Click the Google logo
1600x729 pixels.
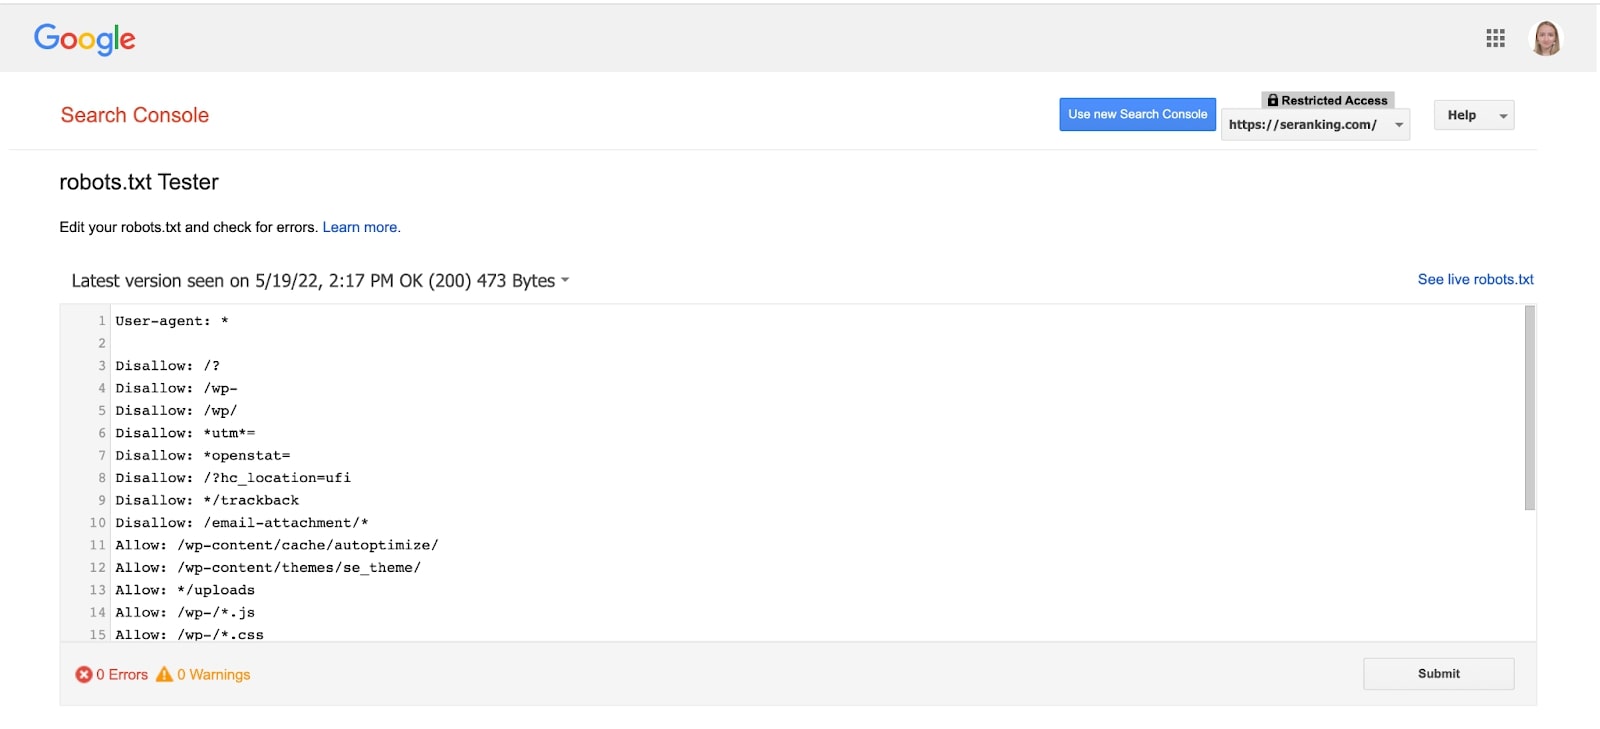84,39
